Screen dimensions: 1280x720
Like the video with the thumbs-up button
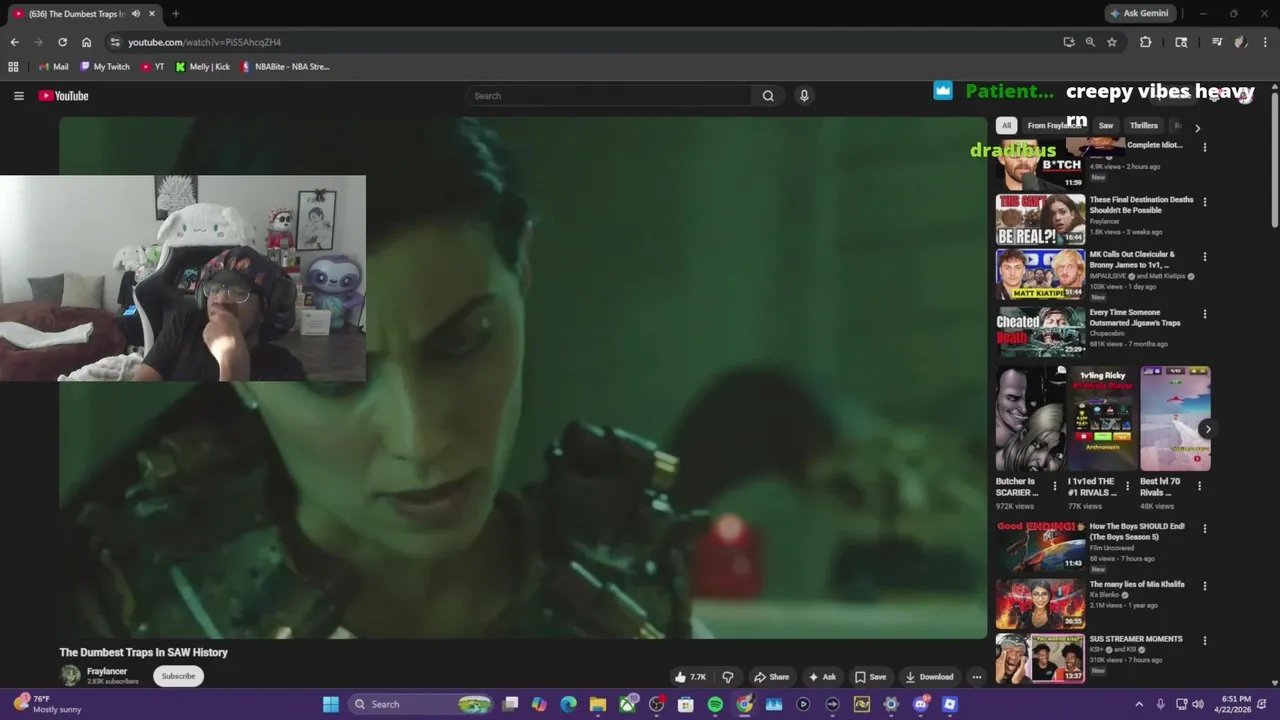[690, 677]
